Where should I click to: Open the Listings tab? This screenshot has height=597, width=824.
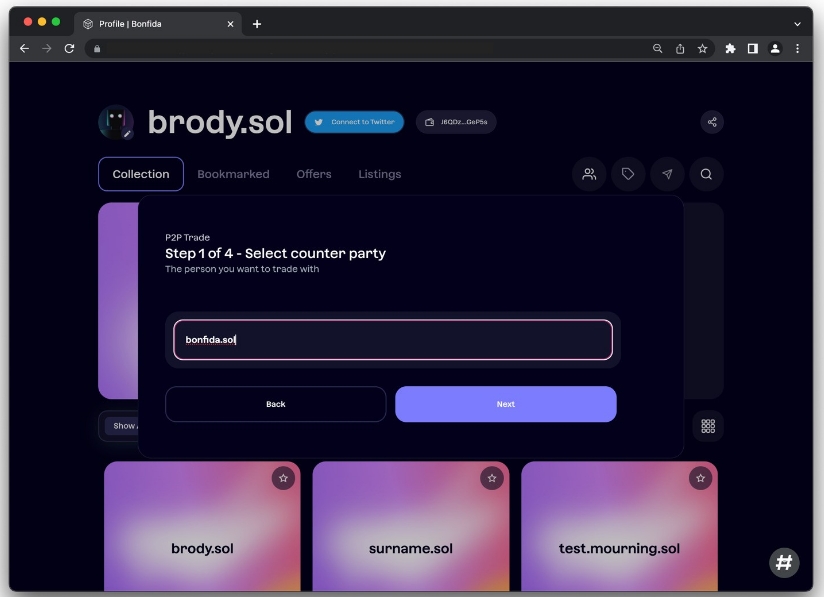[x=379, y=174]
